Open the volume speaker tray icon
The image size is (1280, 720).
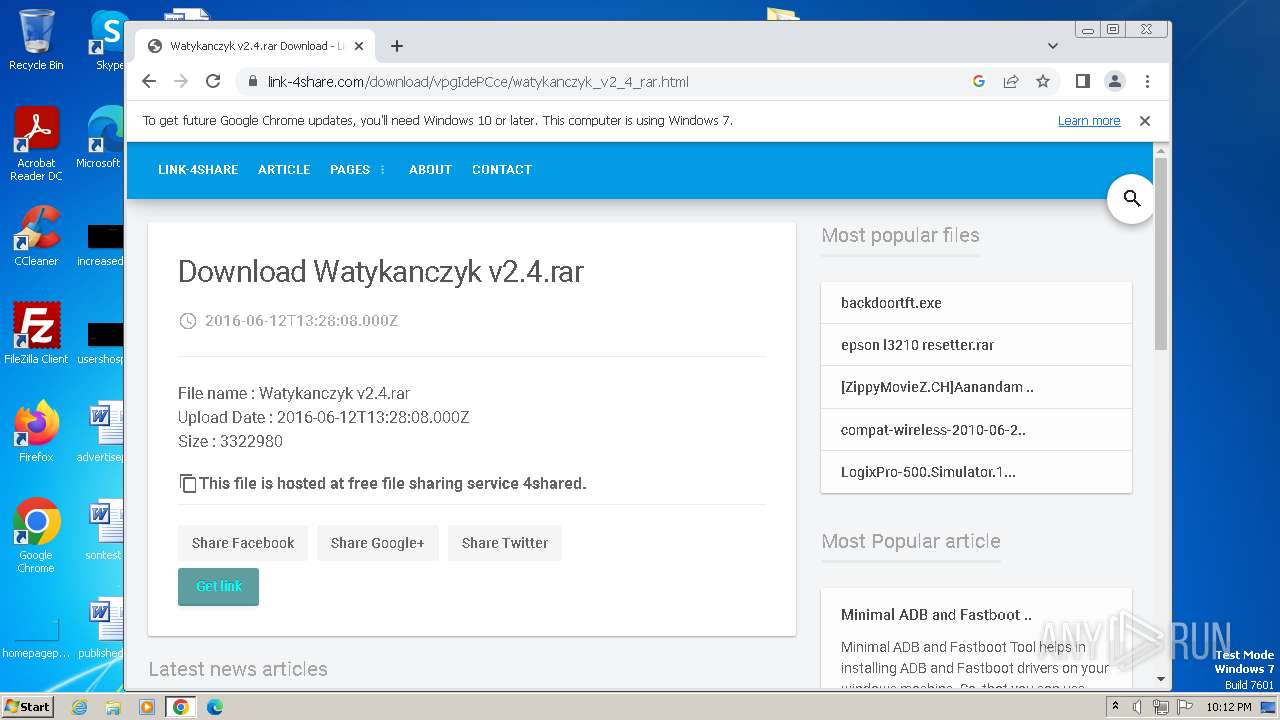(x=1138, y=707)
